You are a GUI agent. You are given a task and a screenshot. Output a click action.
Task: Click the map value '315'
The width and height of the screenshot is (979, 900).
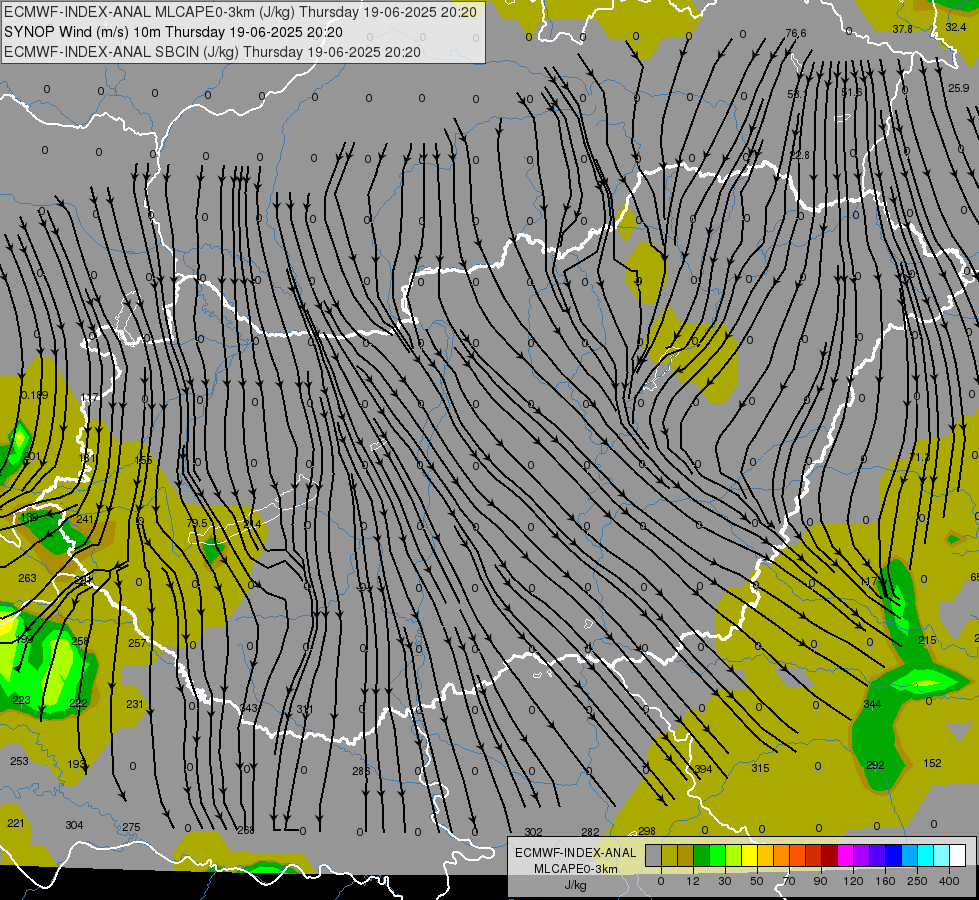click(x=760, y=768)
